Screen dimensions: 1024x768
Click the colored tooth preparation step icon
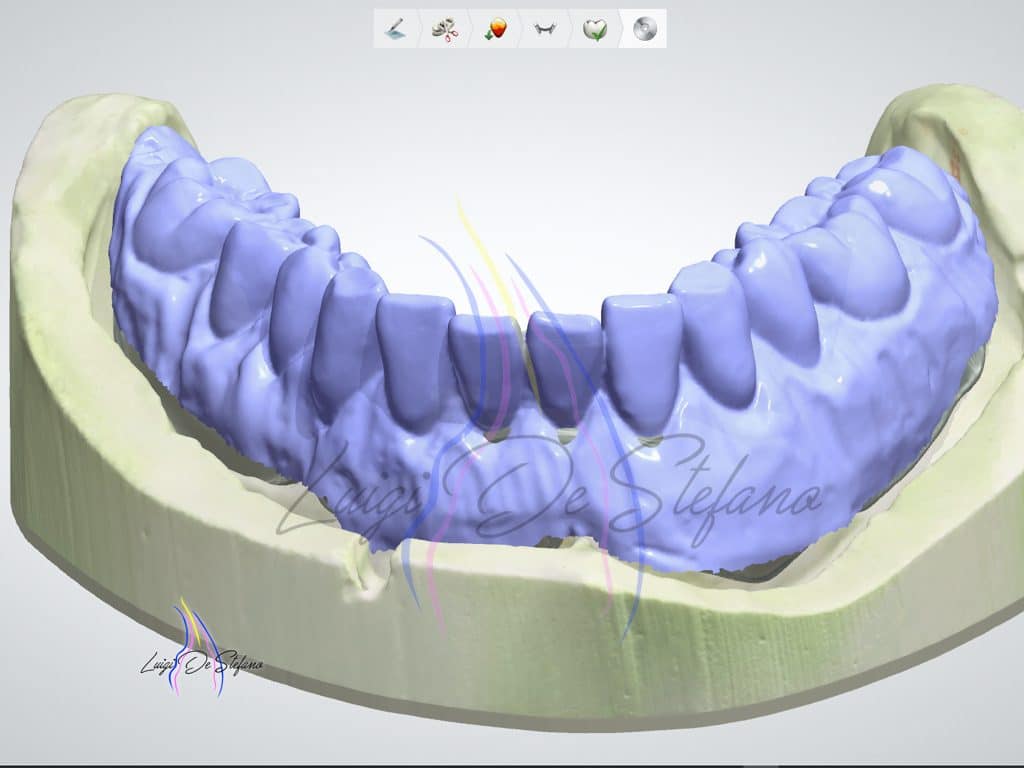[495, 29]
